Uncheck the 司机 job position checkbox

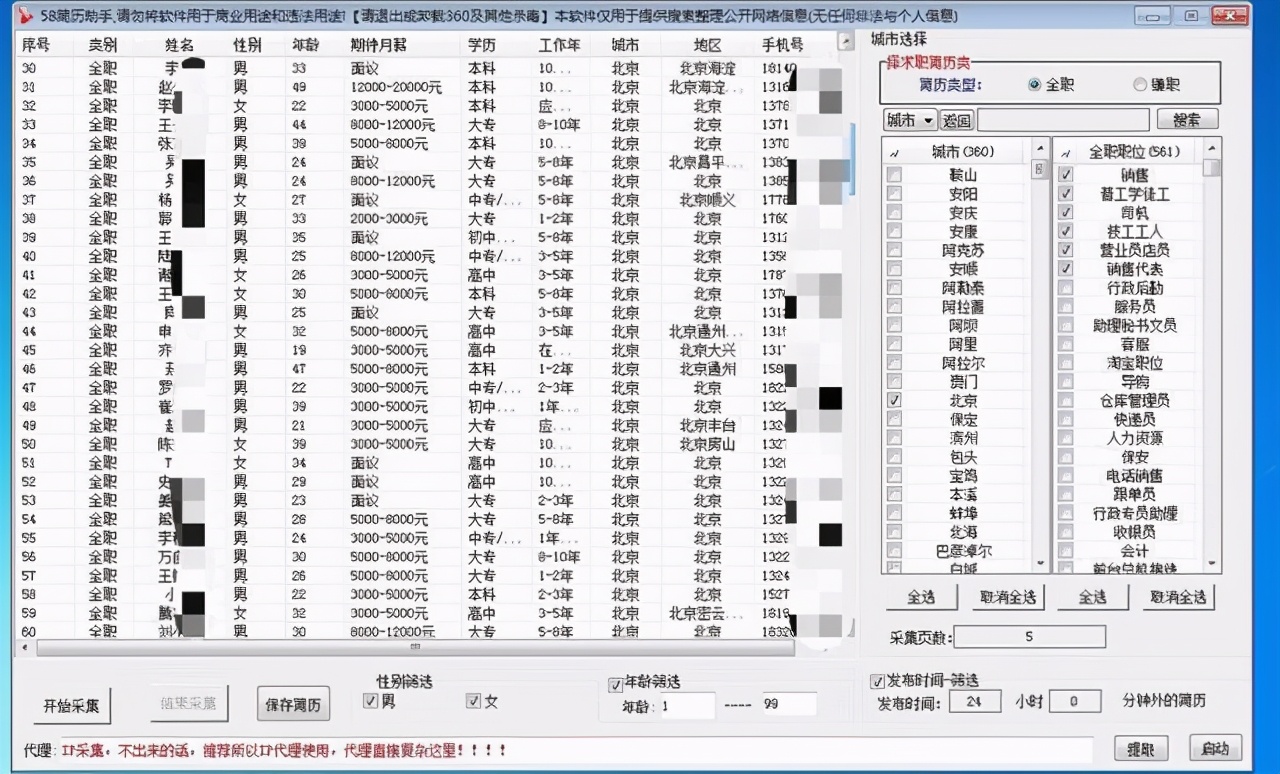click(x=1065, y=212)
